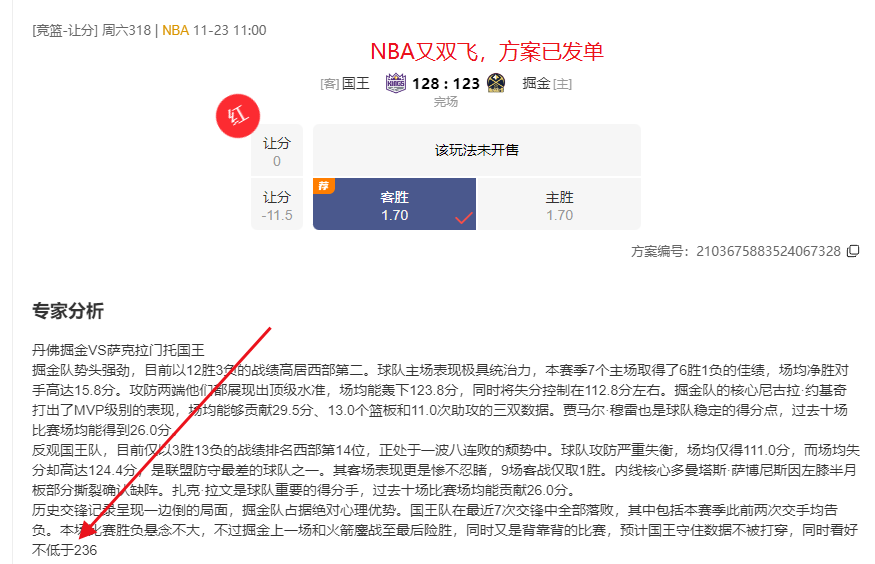Click the 让分 -11.5 handicap cell
This screenshot has width=875, height=564.
point(276,205)
